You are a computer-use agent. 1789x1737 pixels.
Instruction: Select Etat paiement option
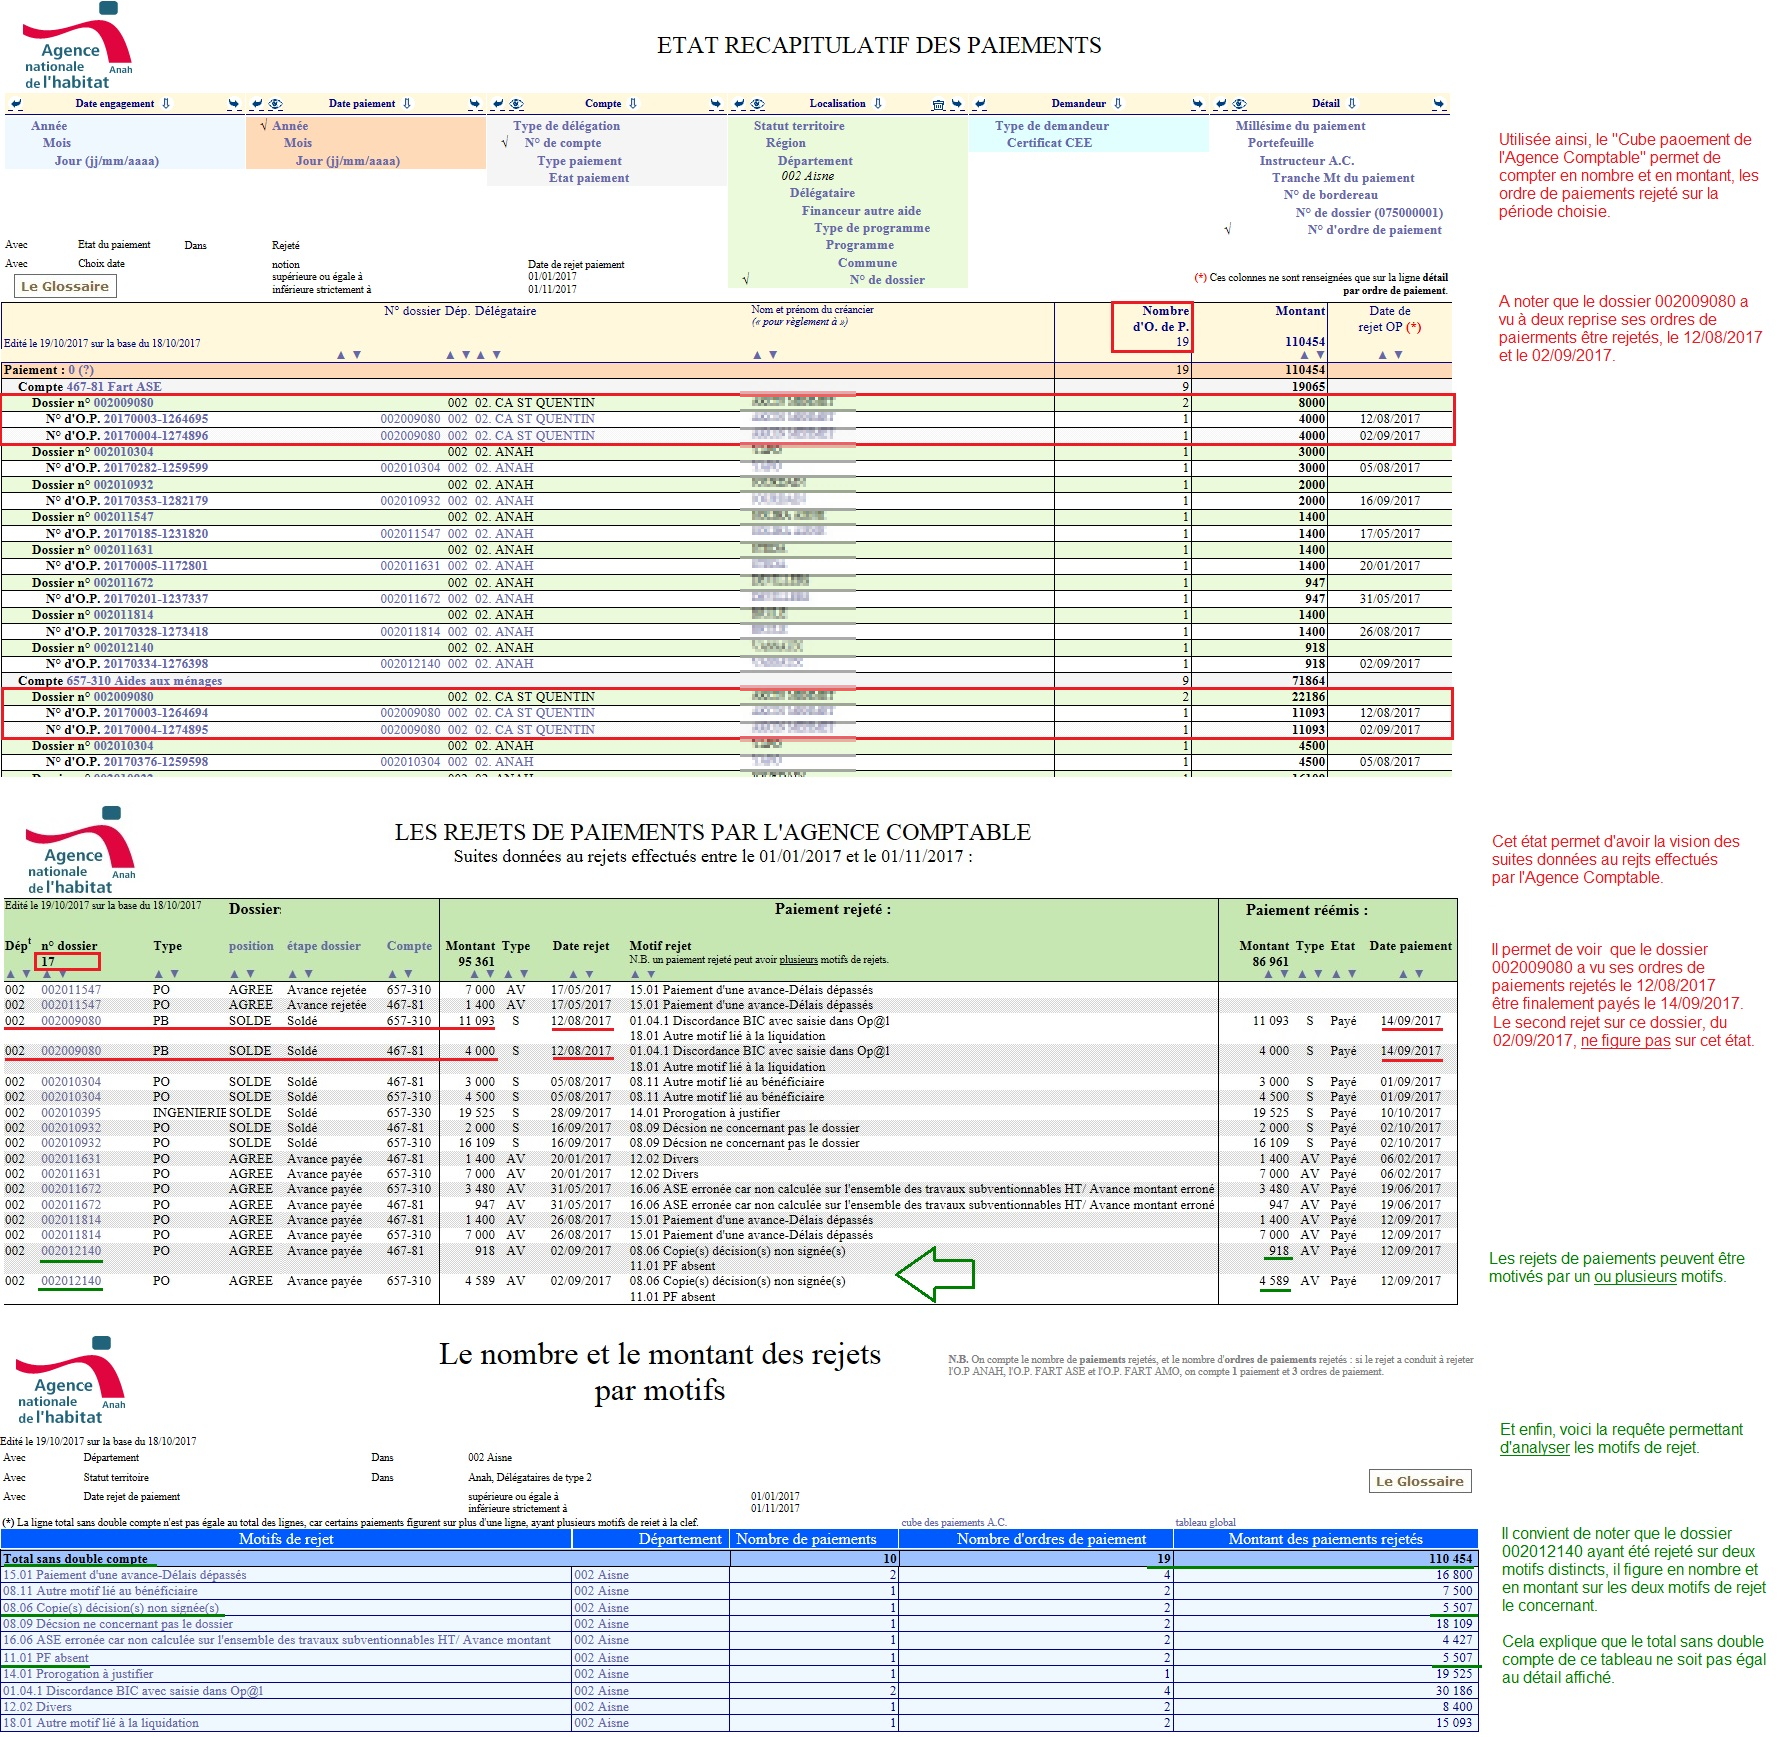click(589, 178)
